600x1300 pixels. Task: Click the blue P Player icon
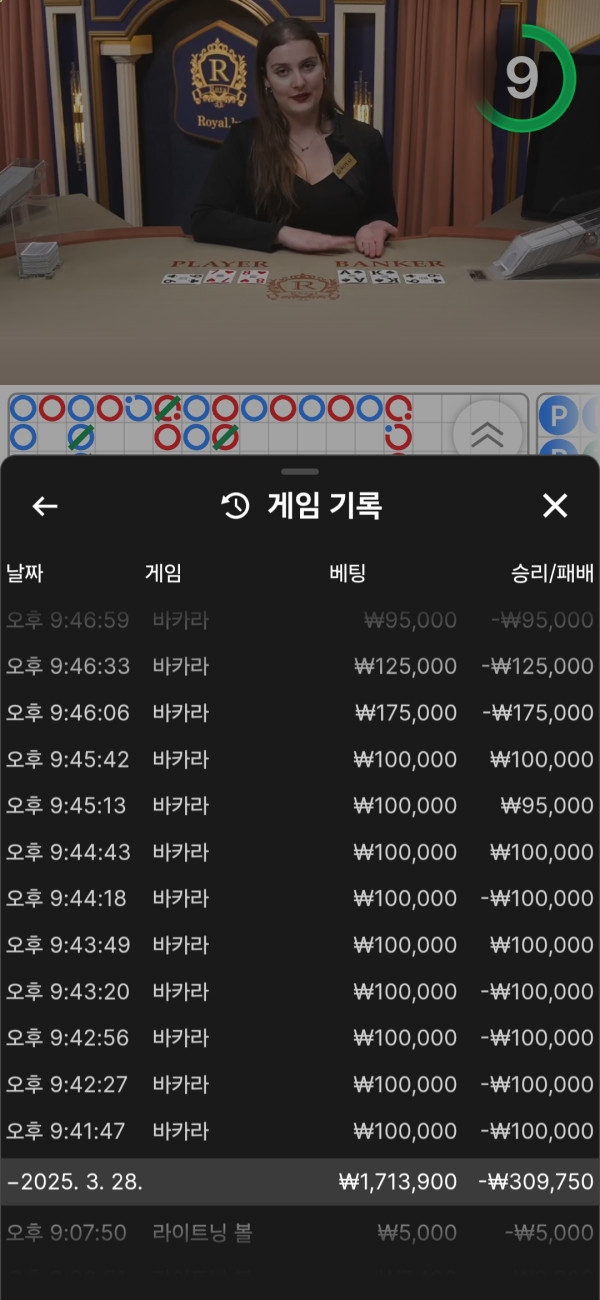[x=558, y=414]
